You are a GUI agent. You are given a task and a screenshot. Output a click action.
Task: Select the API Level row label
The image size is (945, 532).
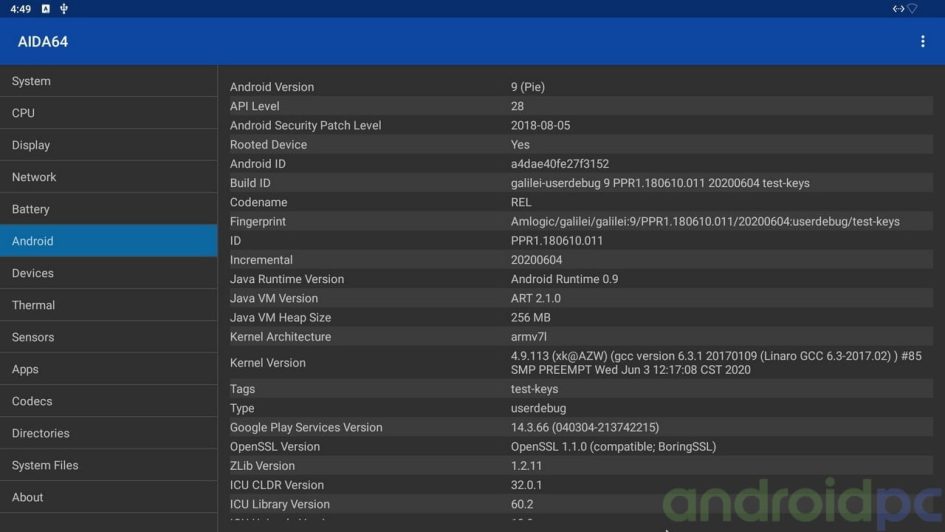[254, 106]
